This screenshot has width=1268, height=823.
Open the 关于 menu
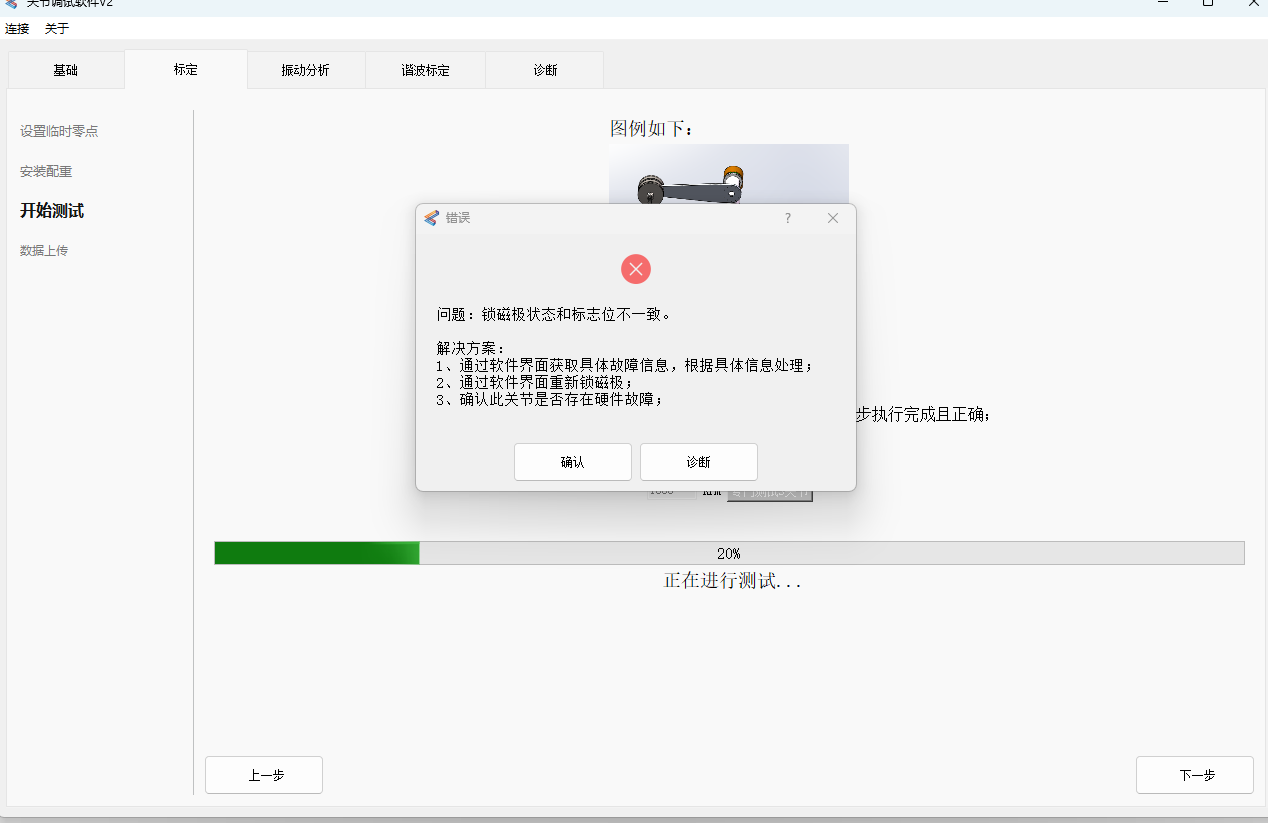tap(57, 29)
